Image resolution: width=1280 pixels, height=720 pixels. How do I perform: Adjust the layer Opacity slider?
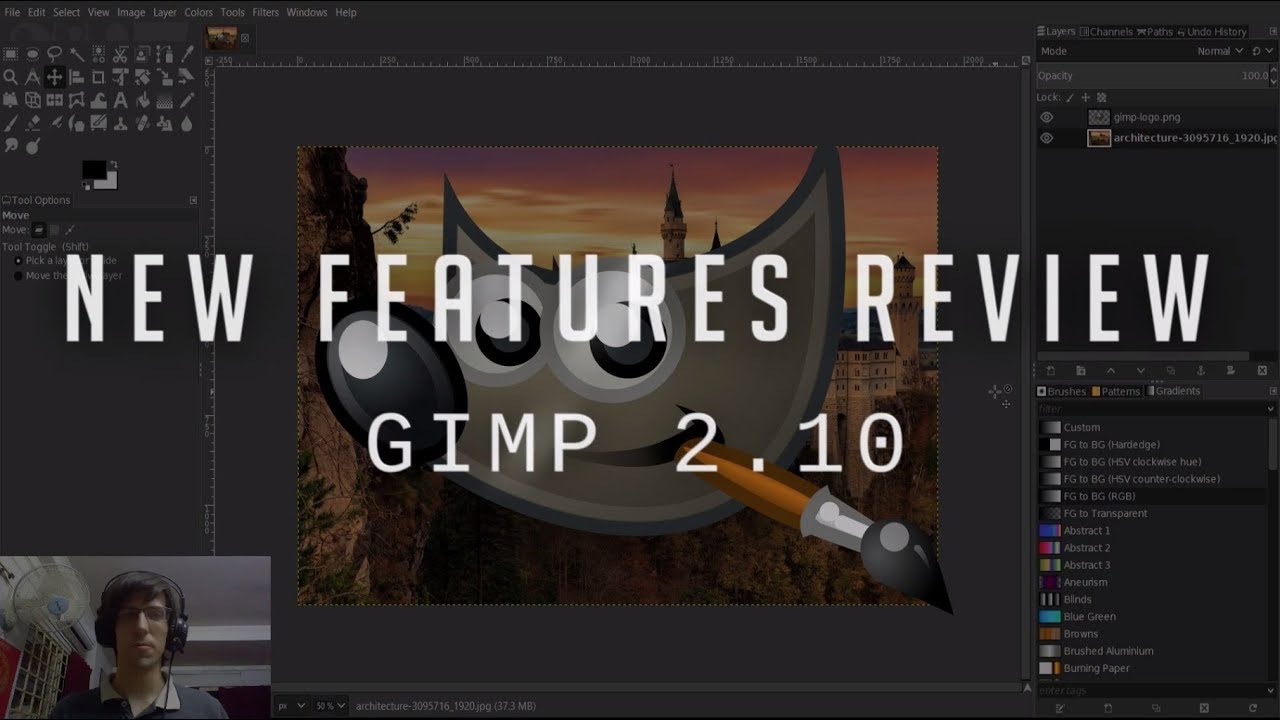1154,75
